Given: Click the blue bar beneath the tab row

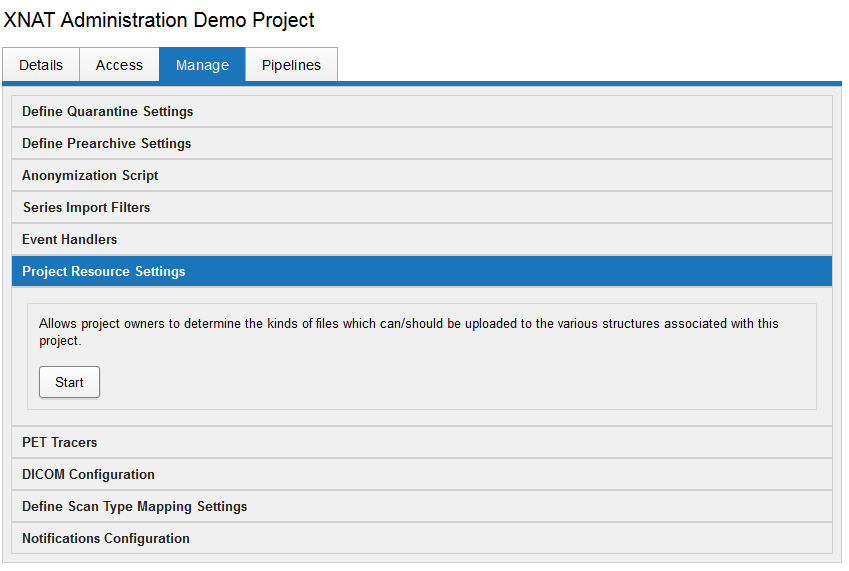Looking at the screenshot, I should tap(600, 84).
